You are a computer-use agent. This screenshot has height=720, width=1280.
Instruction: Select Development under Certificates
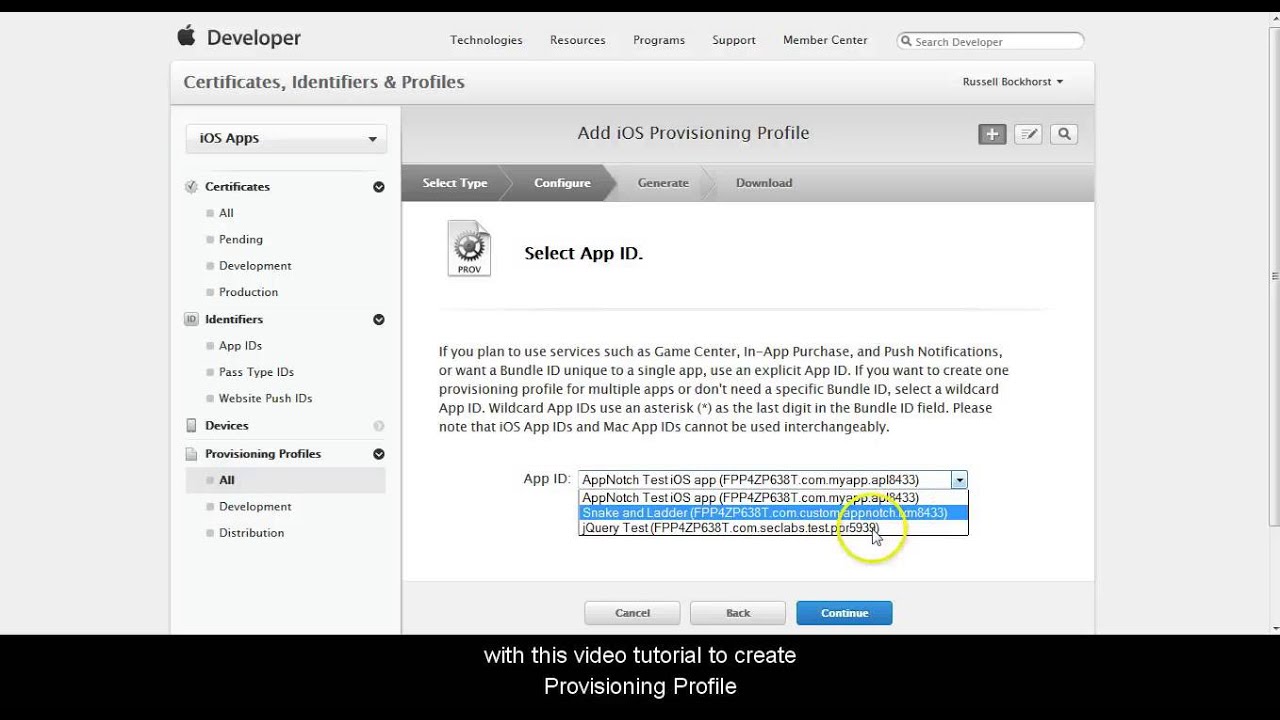[255, 266]
